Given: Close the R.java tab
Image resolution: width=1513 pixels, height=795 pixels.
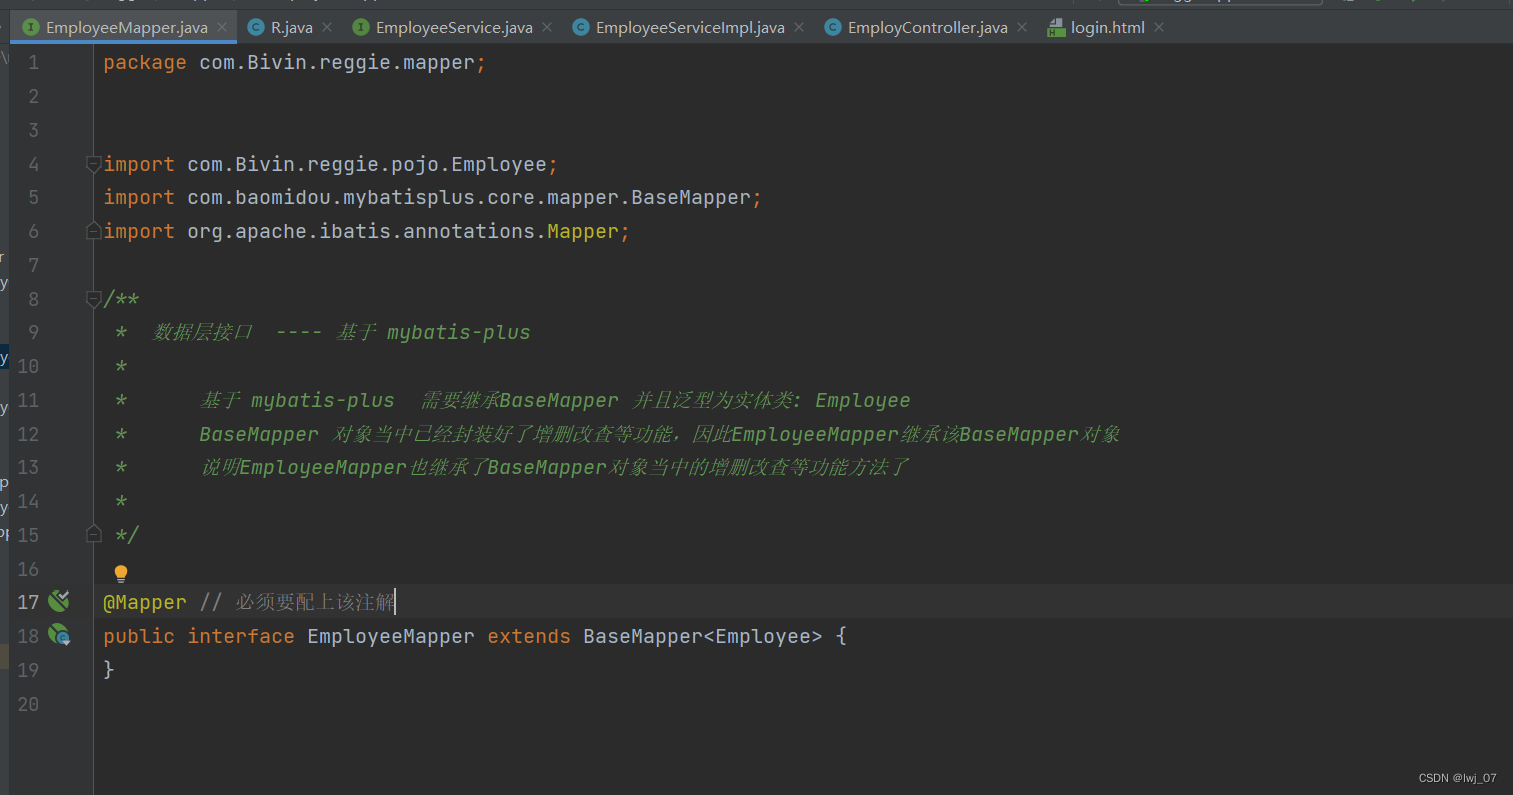Looking at the screenshot, I should 327,28.
